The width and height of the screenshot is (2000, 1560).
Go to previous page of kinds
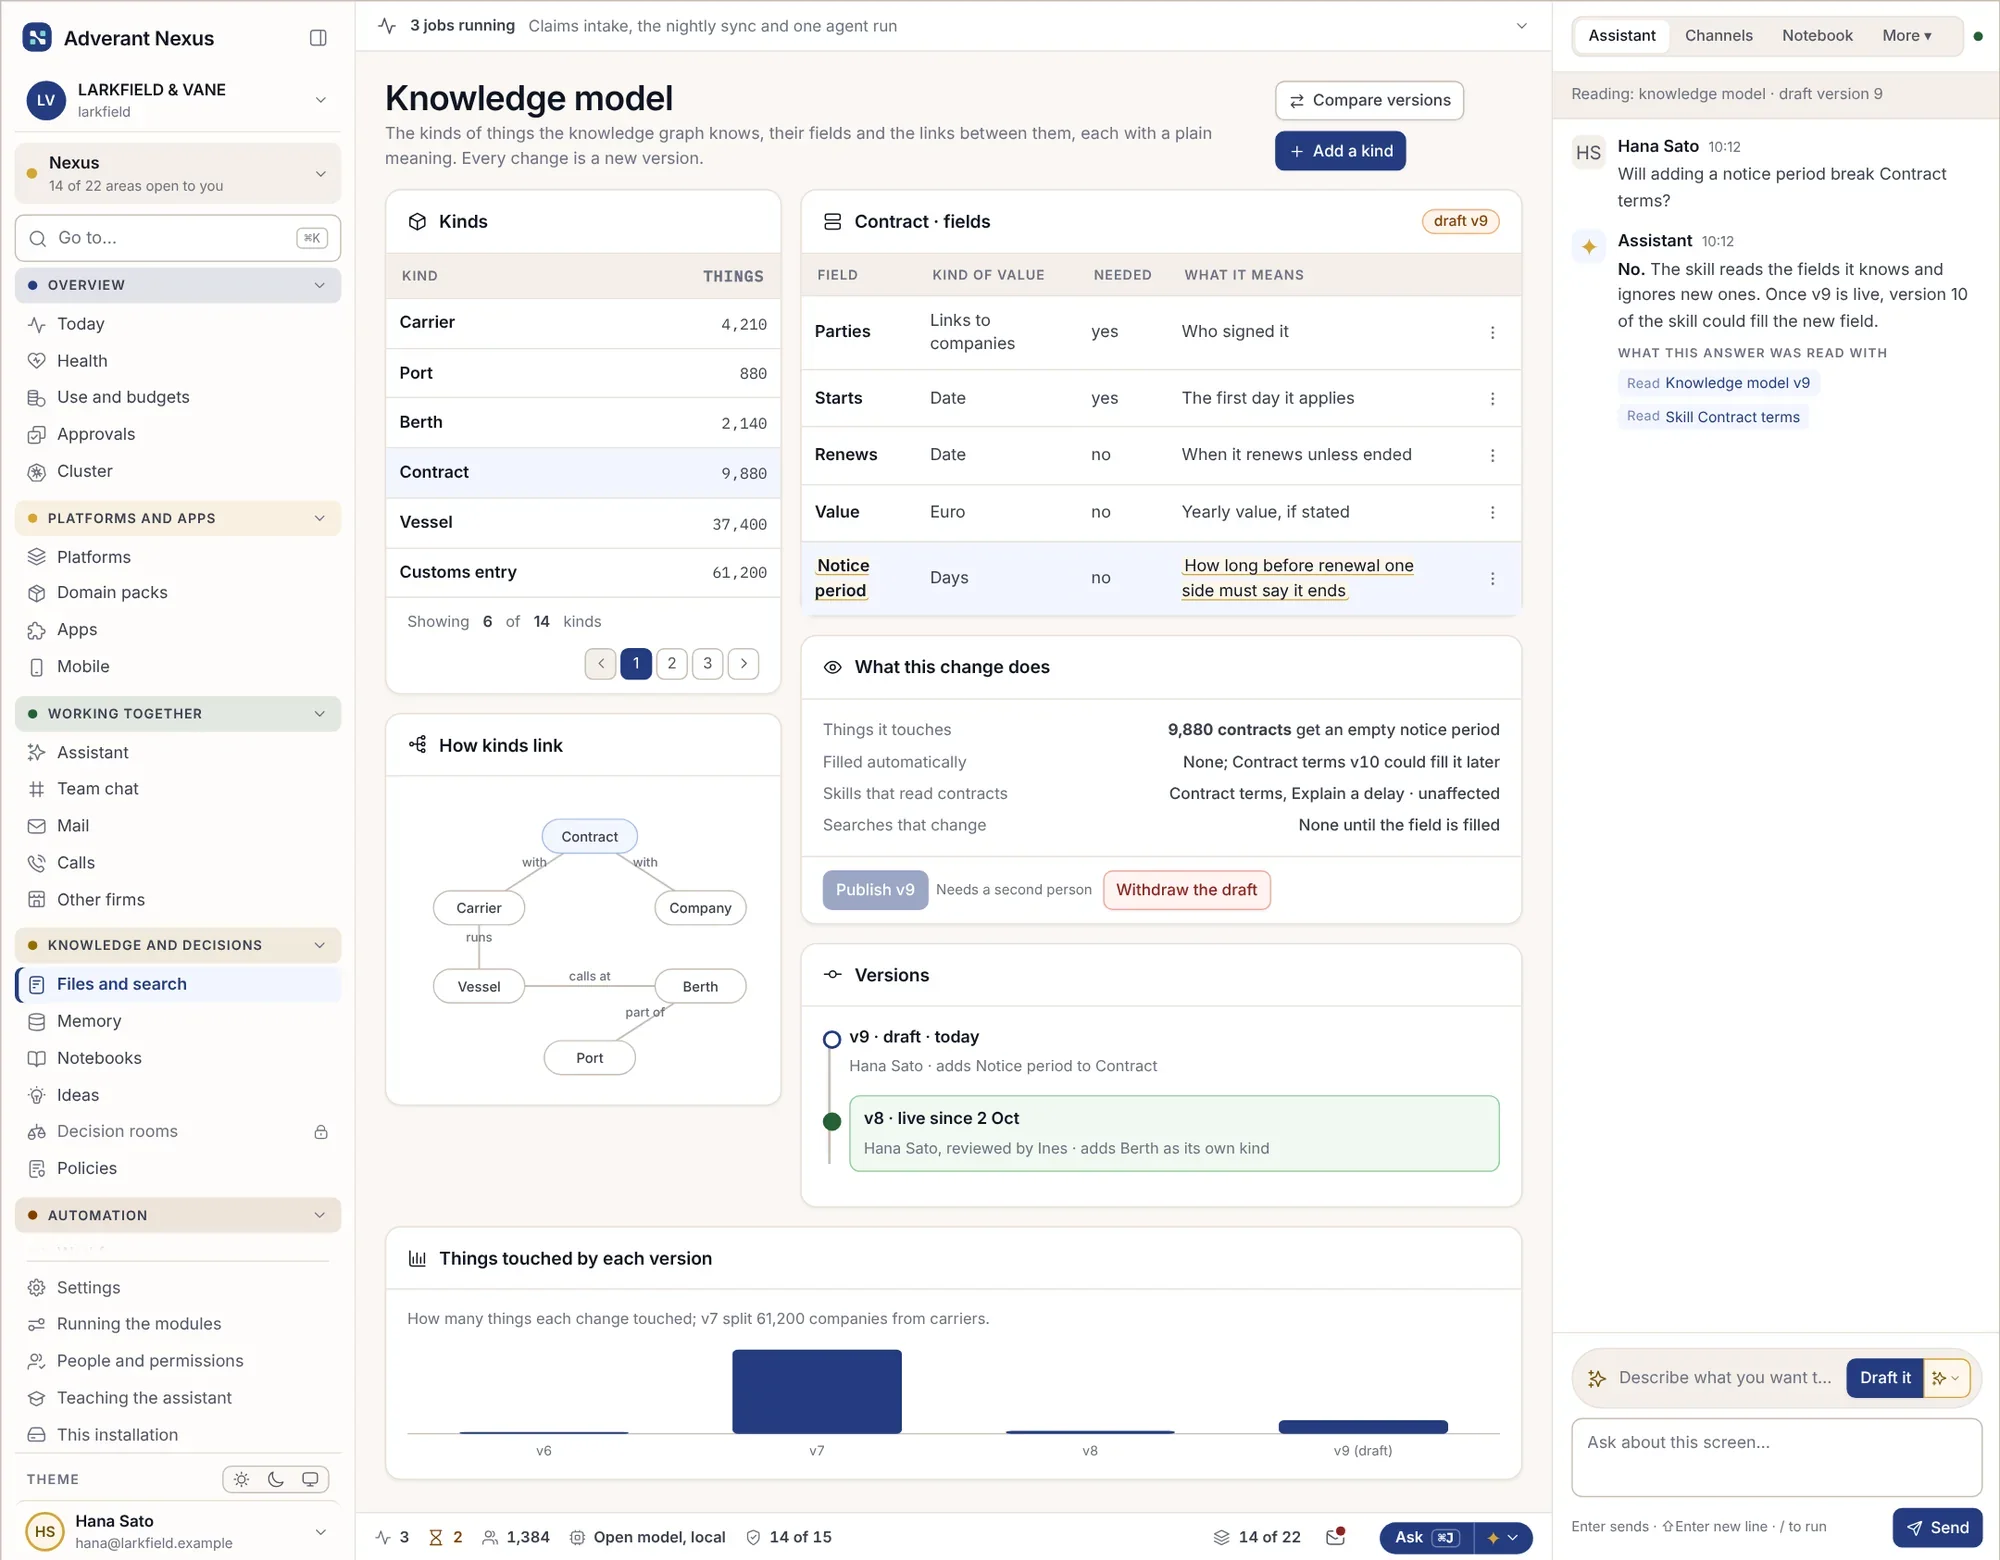click(x=600, y=663)
